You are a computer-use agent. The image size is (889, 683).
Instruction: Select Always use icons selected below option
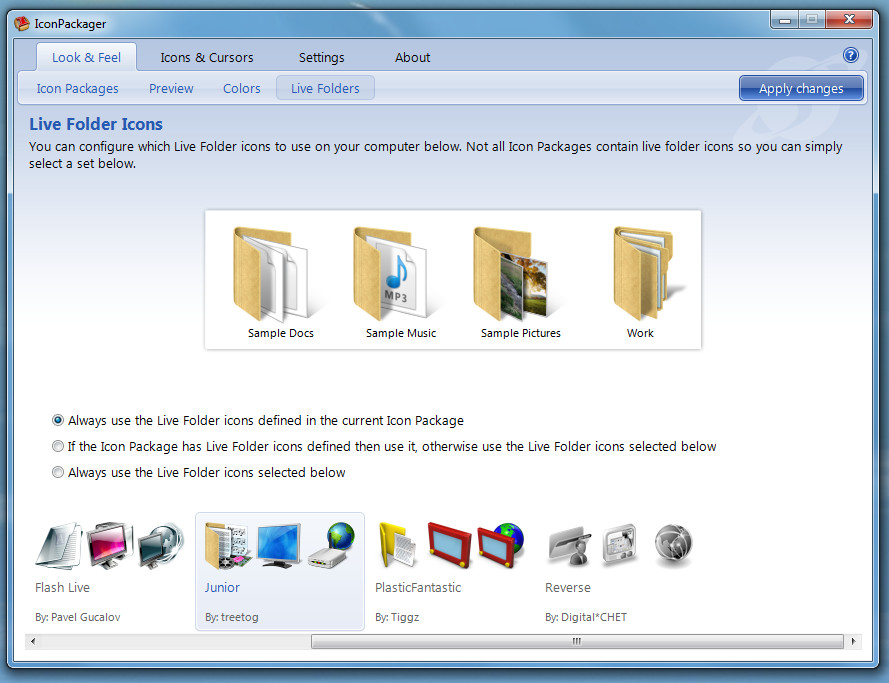[57, 472]
